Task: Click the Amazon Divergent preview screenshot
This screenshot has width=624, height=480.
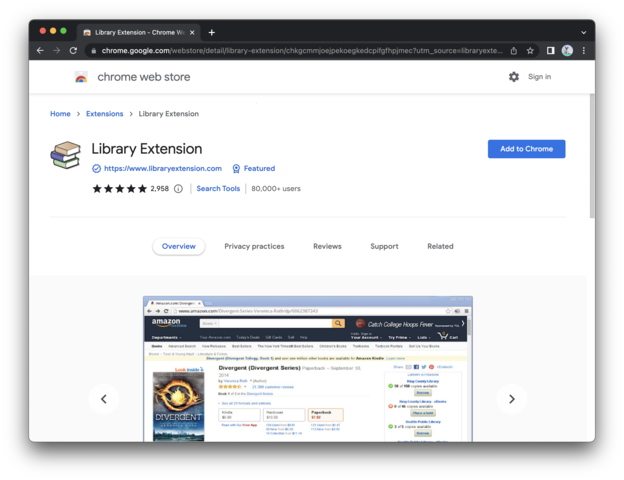Action: 308,369
